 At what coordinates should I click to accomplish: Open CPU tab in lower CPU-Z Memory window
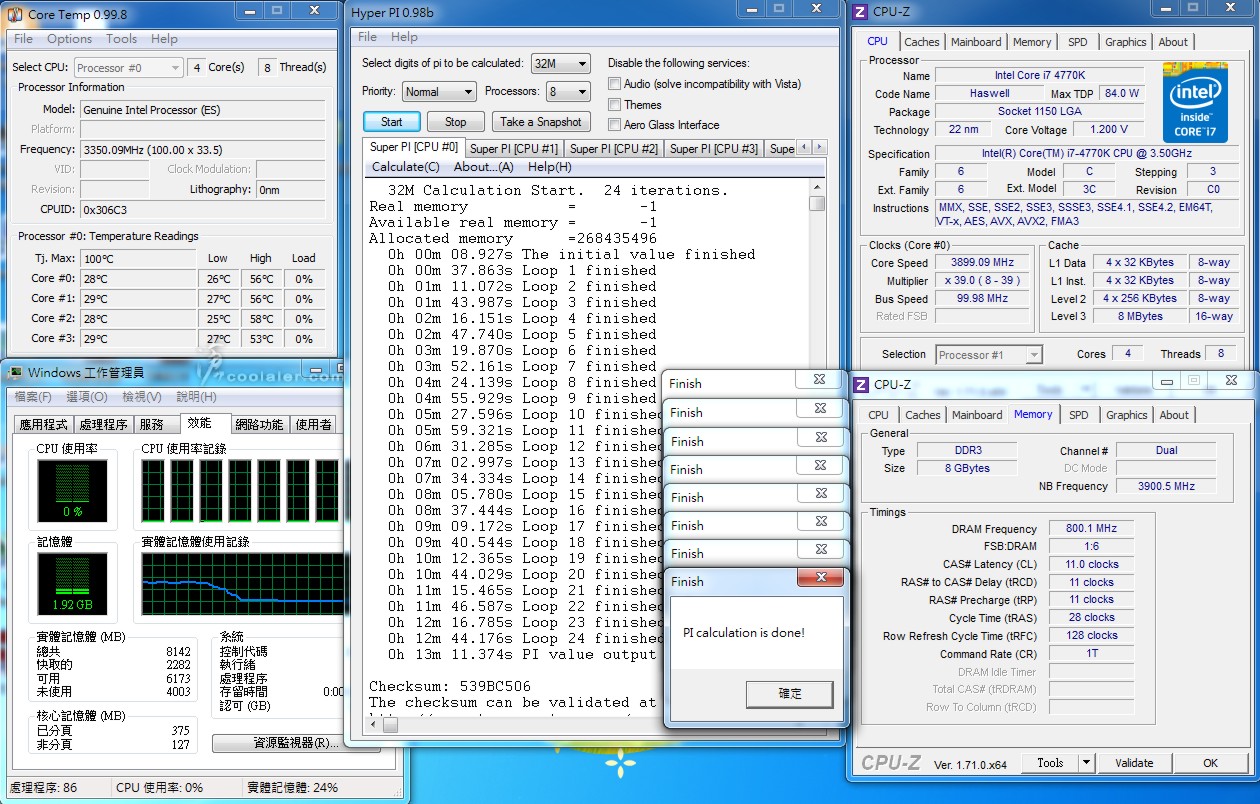(x=878, y=415)
